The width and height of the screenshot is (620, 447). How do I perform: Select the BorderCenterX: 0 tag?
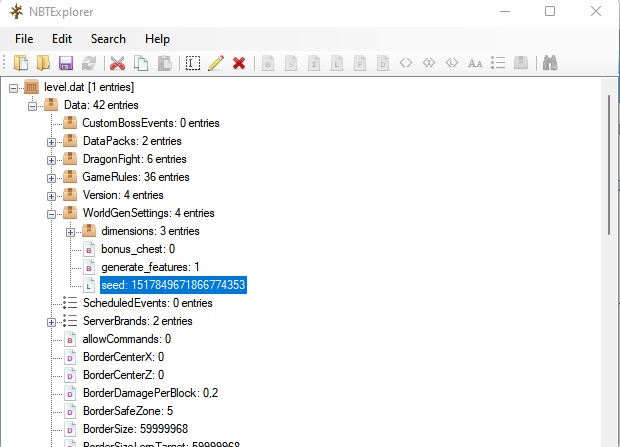(x=123, y=357)
